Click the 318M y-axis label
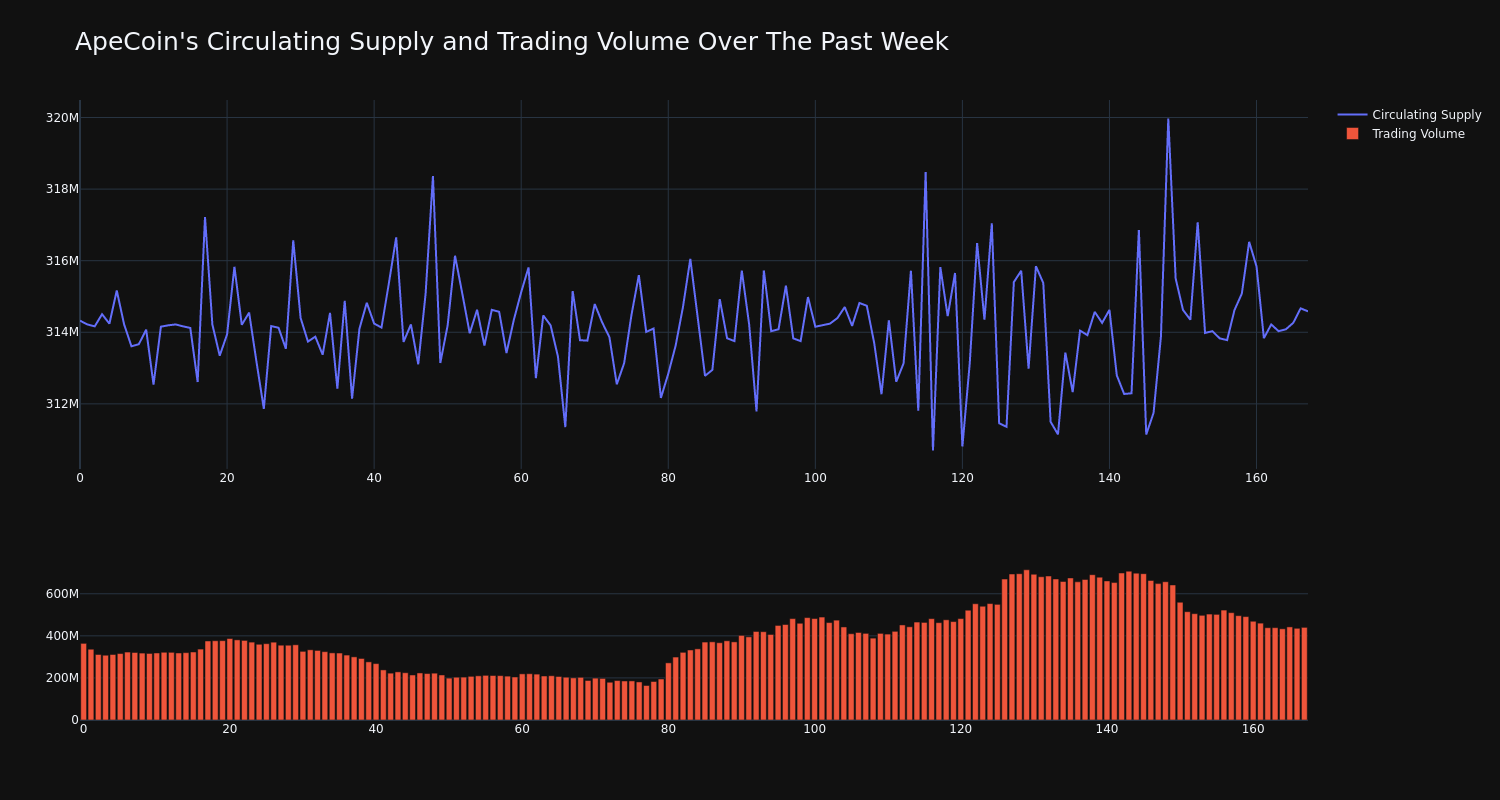 [x=62, y=189]
